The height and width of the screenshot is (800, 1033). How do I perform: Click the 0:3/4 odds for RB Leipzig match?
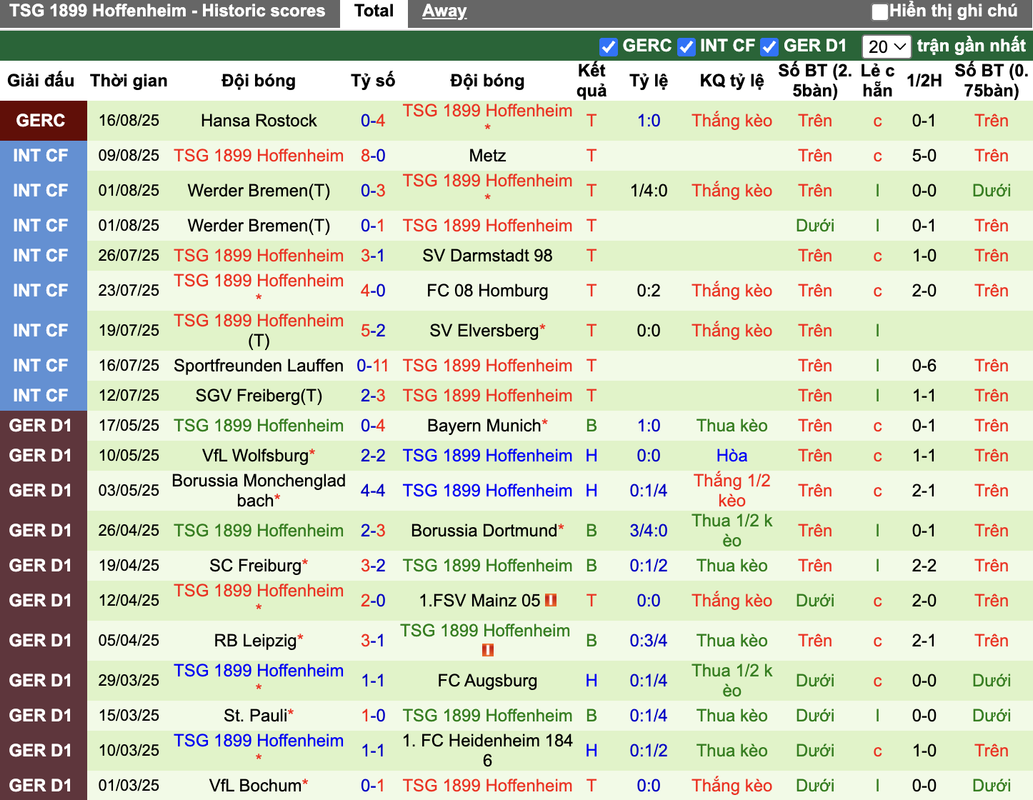[648, 641]
